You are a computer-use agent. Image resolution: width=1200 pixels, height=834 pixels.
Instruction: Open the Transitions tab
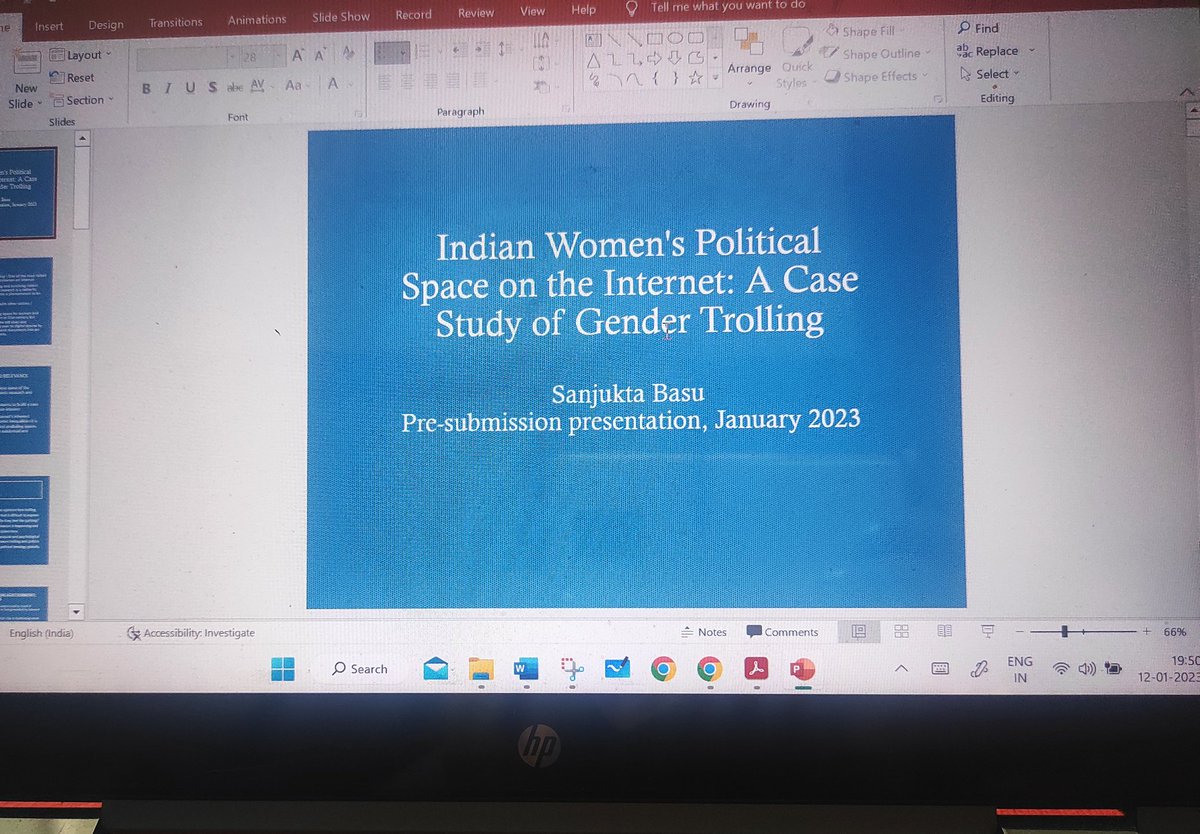click(175, 22)
